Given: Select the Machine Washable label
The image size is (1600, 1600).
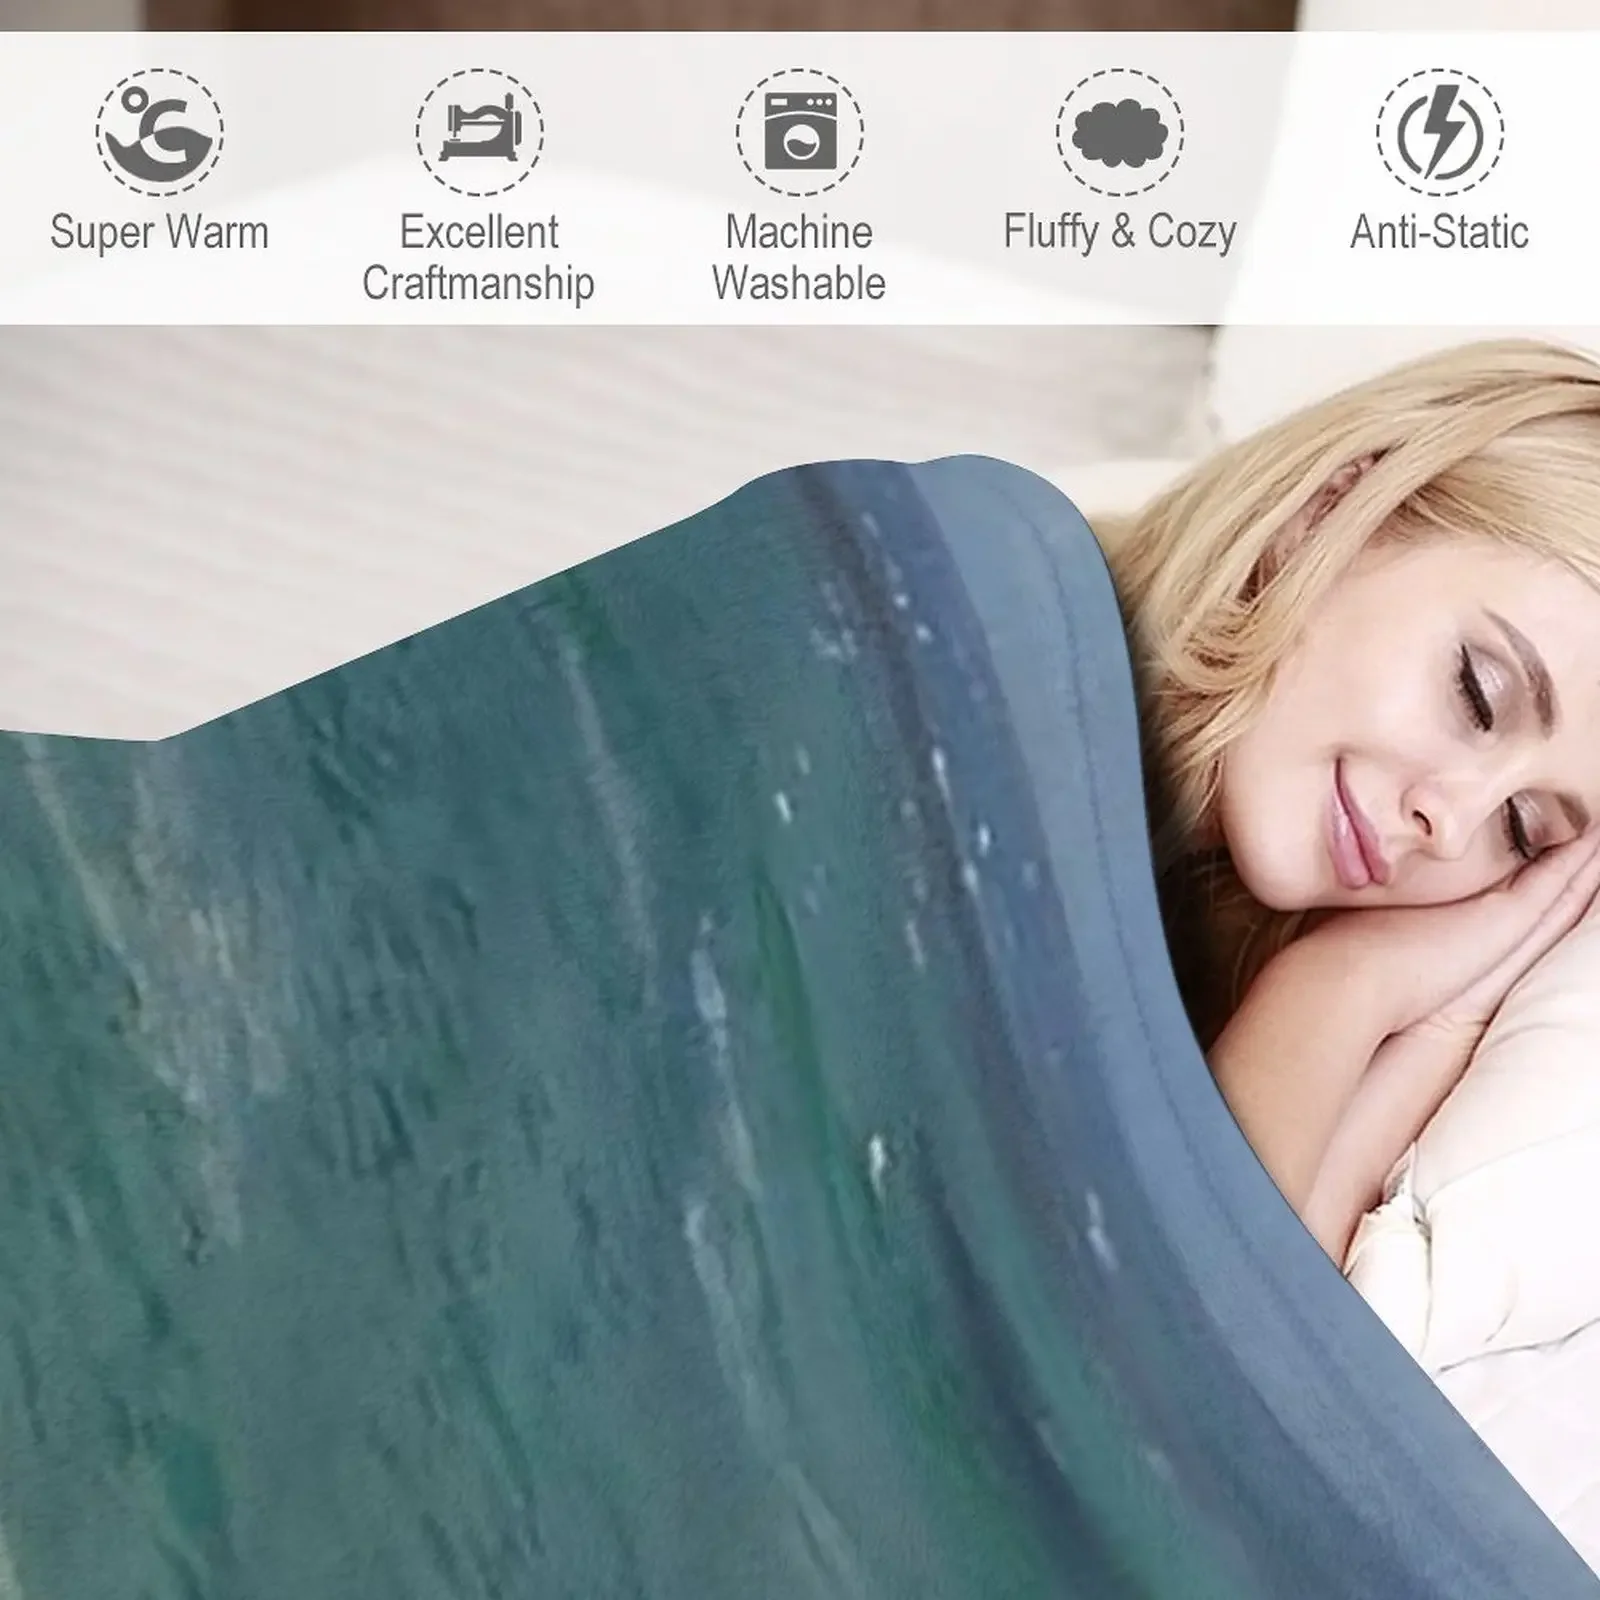Looking at the screenshot, I should tap(799, 258).
